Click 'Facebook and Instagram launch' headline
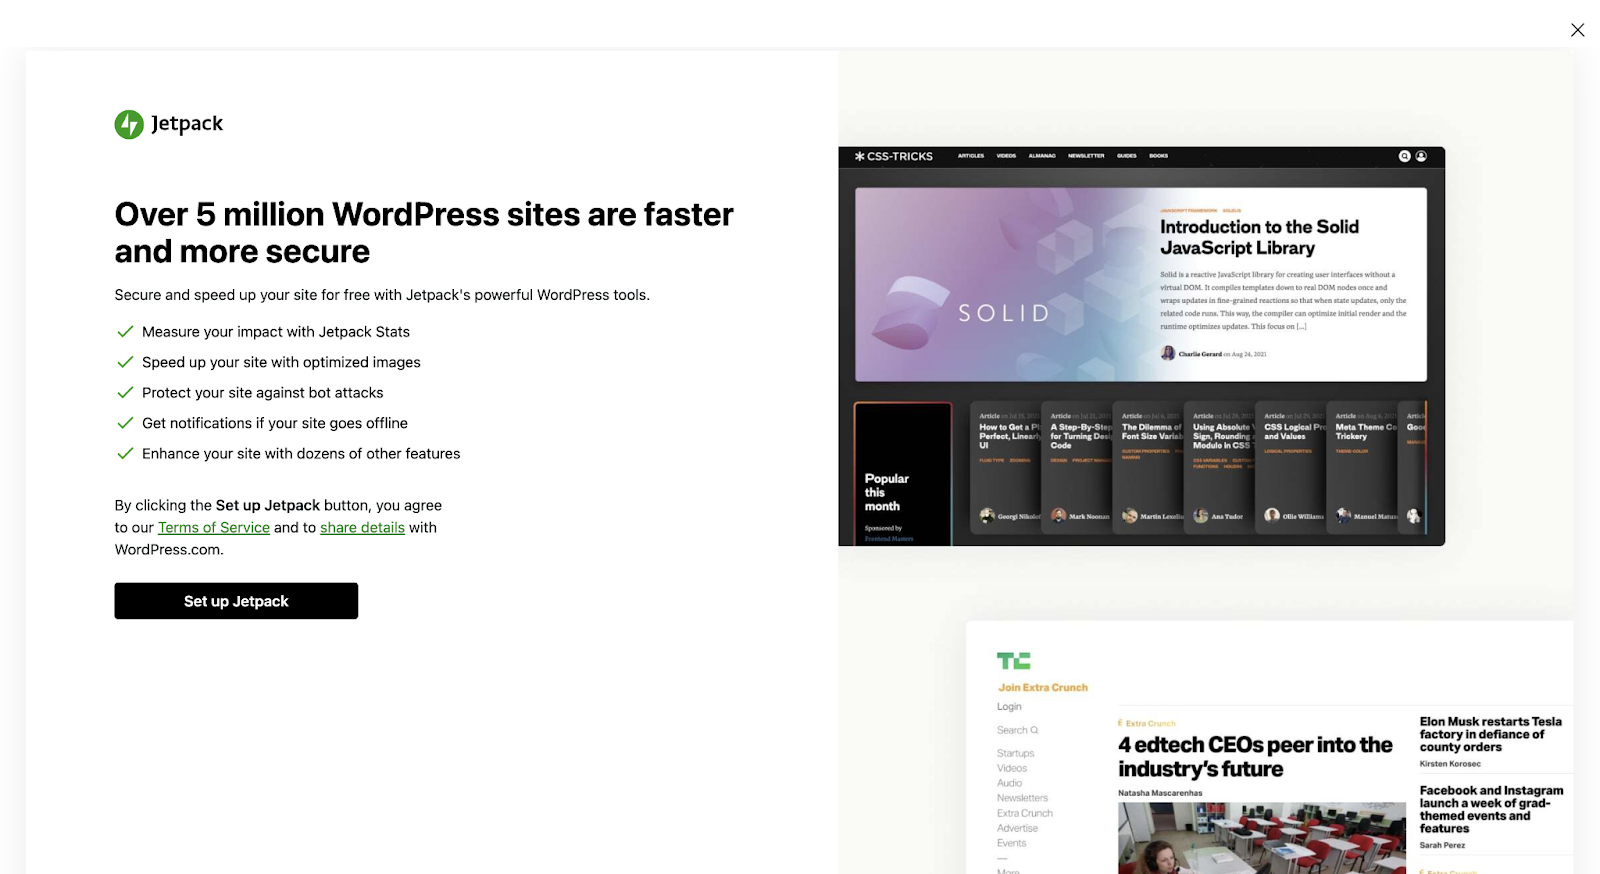This screenshot has height=874, width=1600. point(1491,809)
